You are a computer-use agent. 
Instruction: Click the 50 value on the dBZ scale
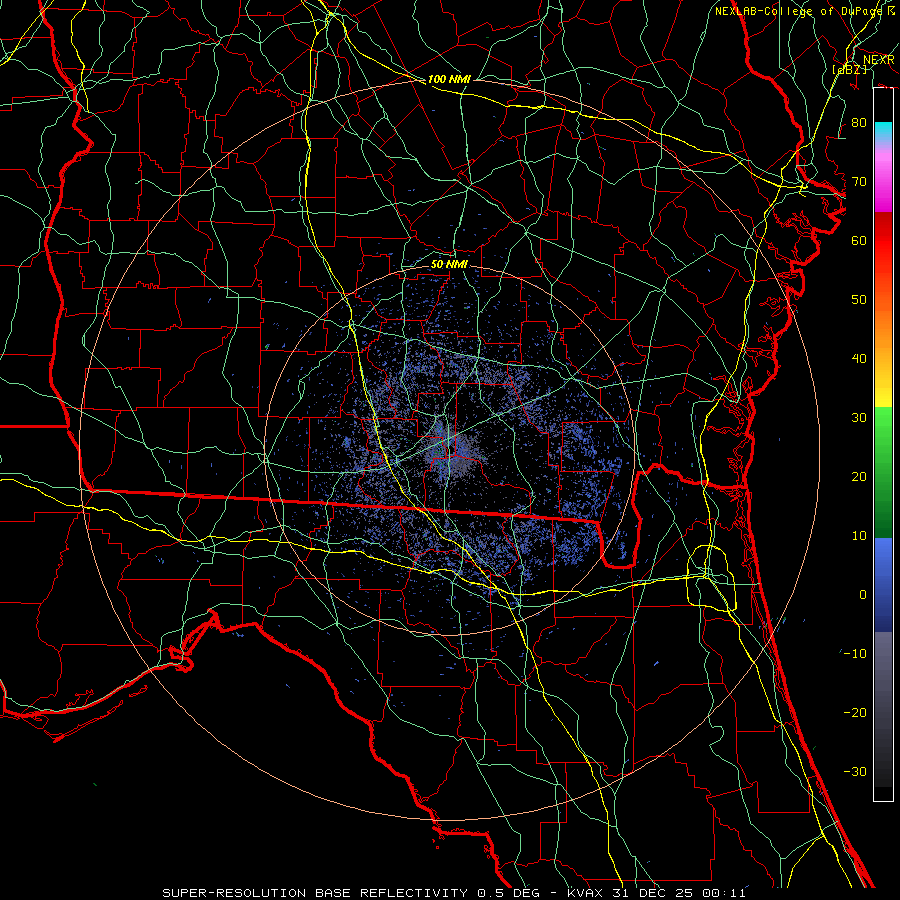pos(859,300)
